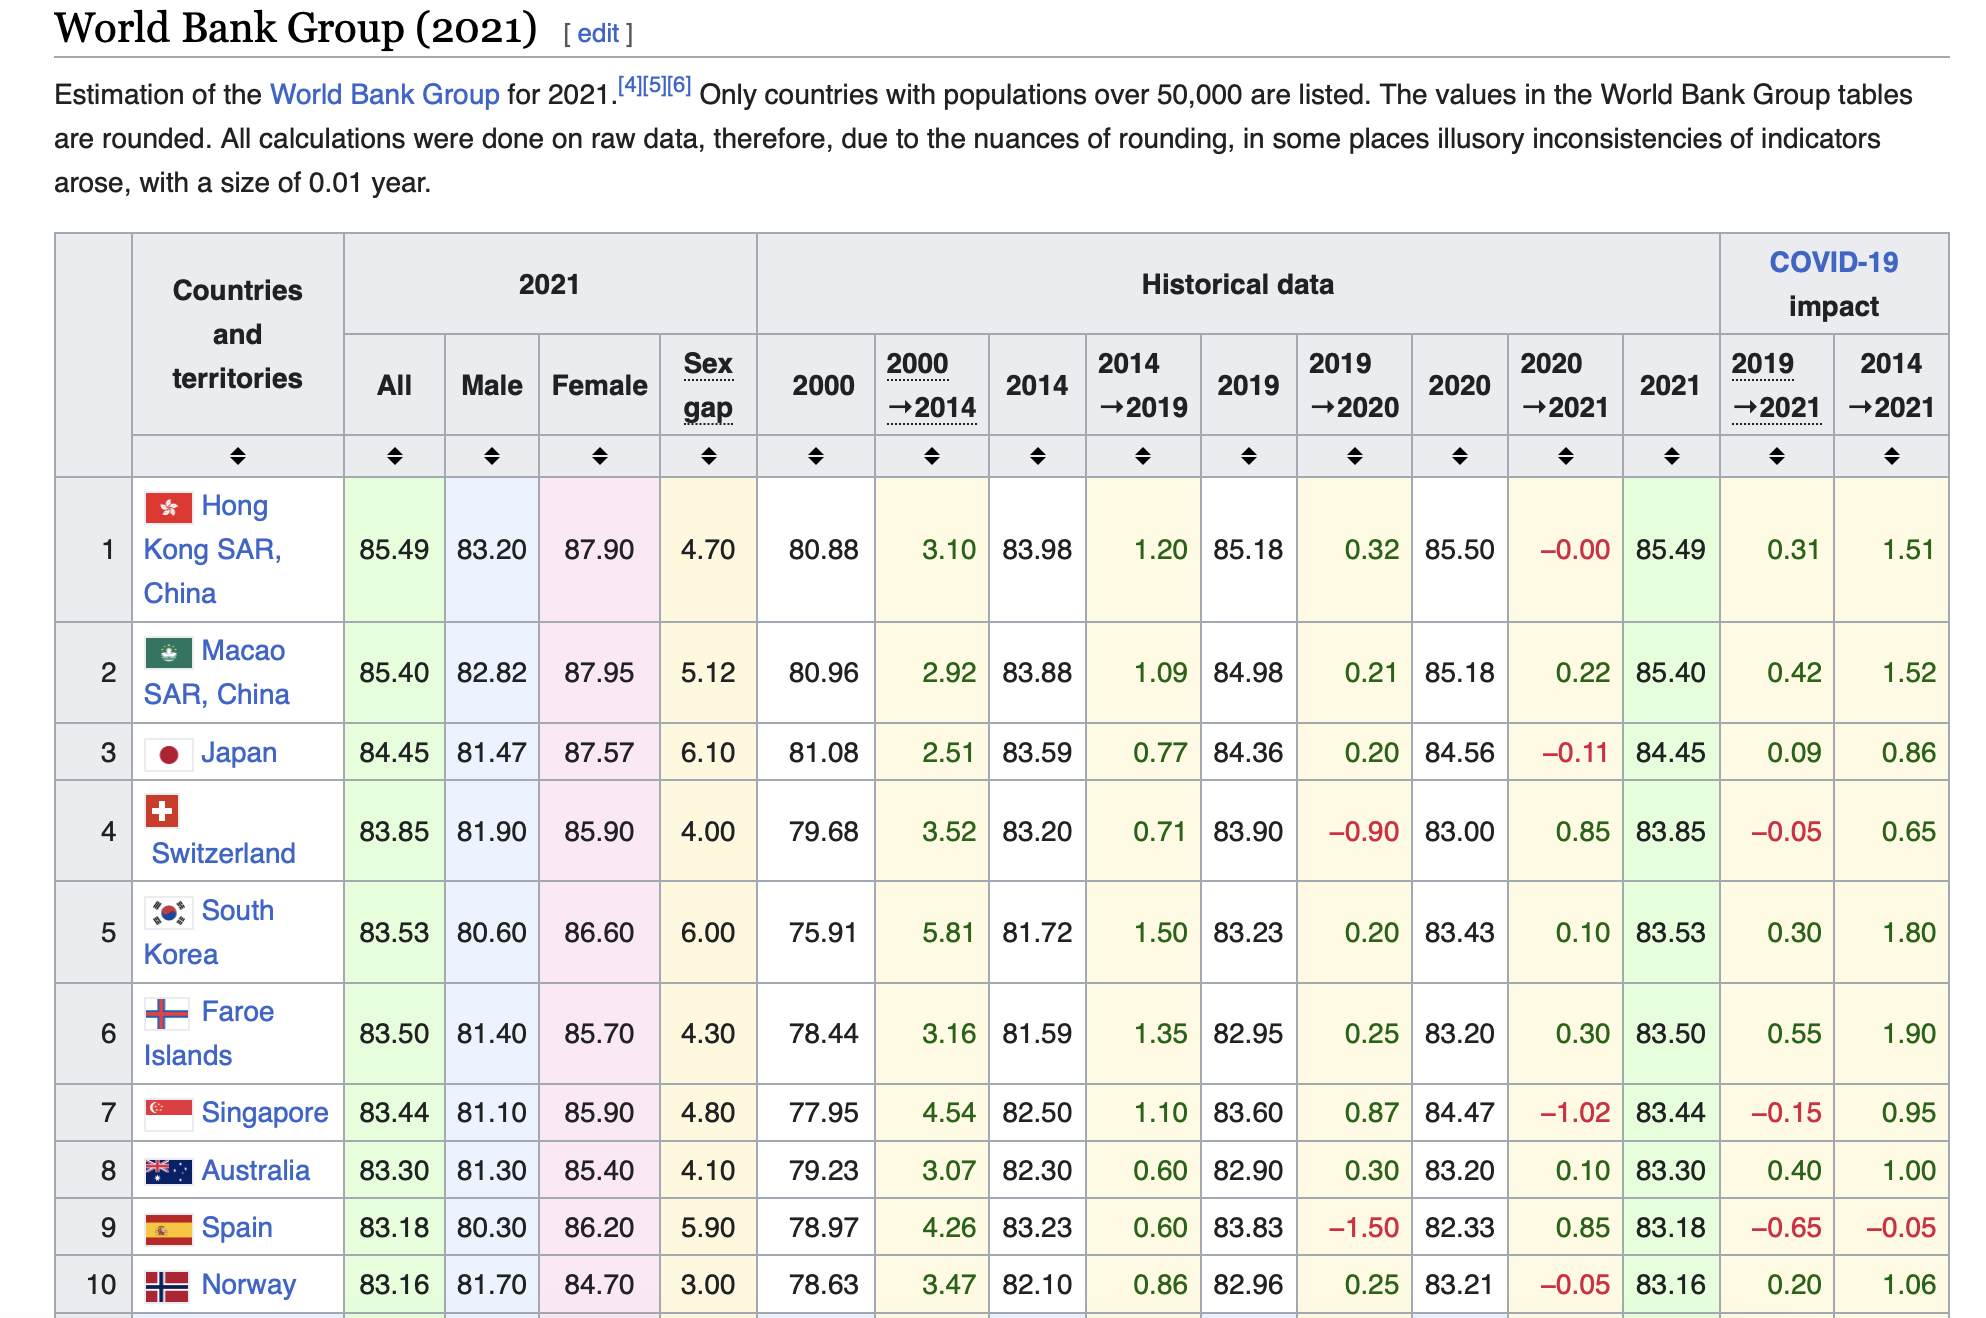Sort by COVID 2014→2021 column arrows

point(1892,456)
